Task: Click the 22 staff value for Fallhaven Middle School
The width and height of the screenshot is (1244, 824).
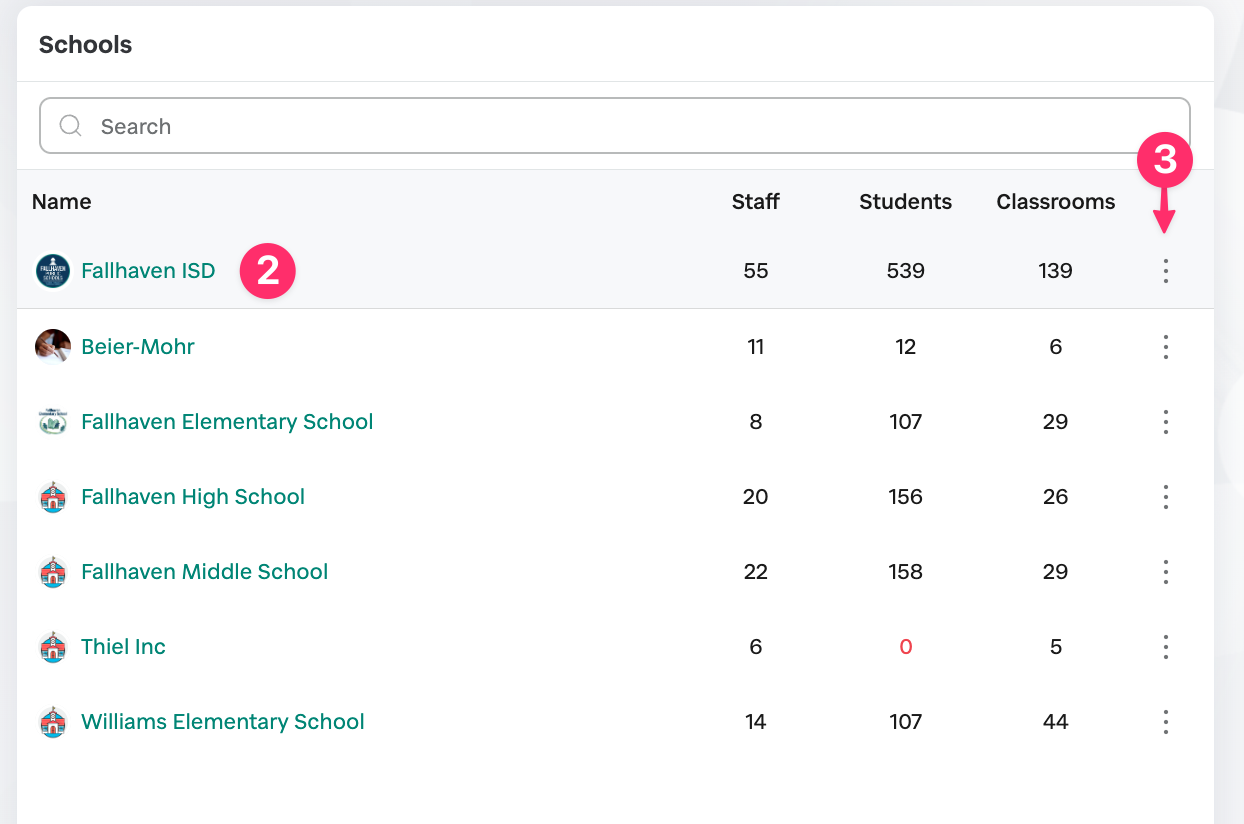Action: (x=756, y=572)
